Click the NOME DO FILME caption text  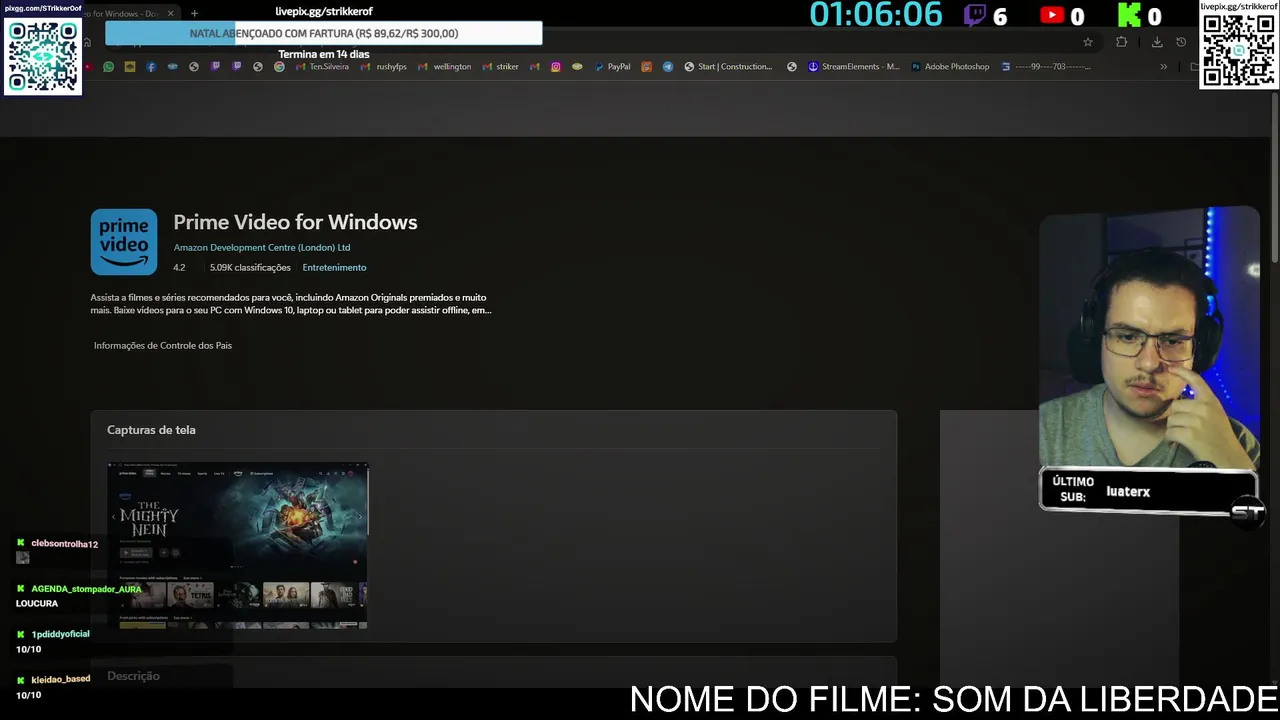click(x=954, y=699)
